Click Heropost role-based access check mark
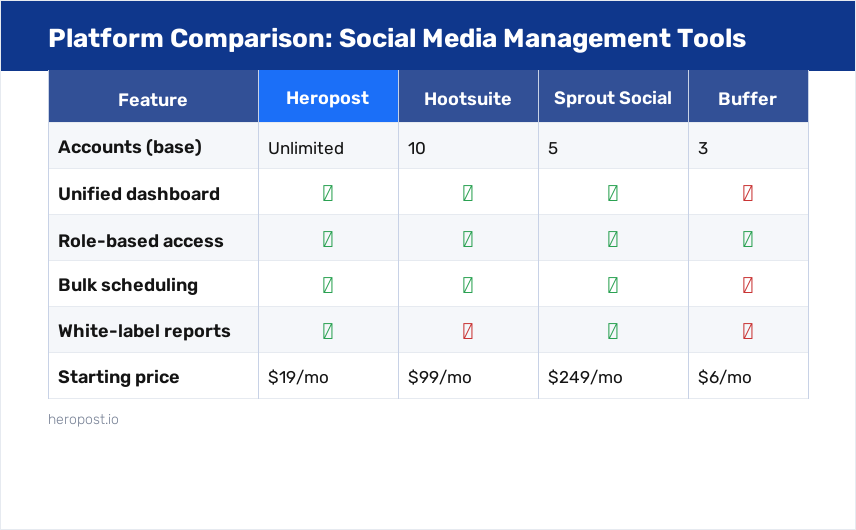 tap(328, 239)
